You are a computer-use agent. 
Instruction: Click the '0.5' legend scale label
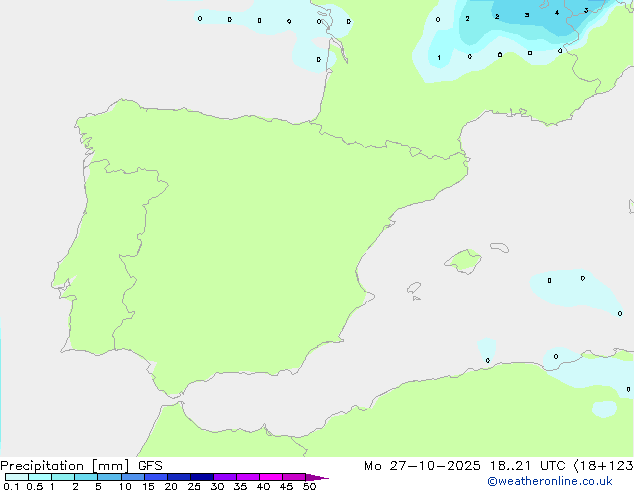point(35,486)
